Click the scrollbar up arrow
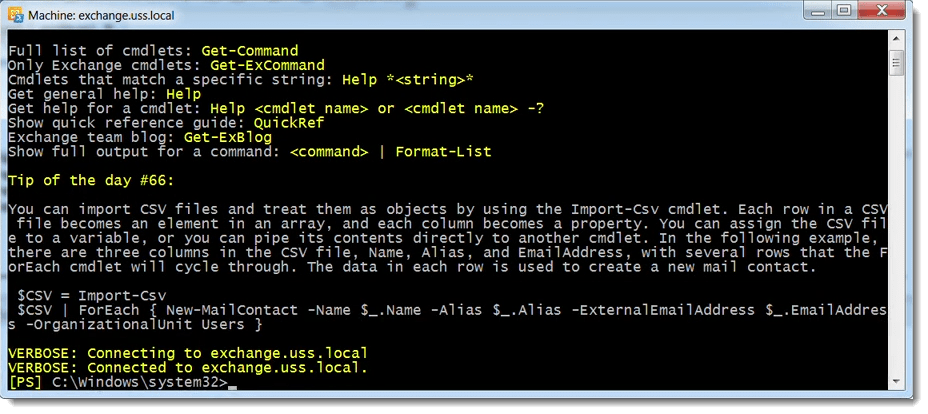Screen dimensions: 928x414 click(896, 40)
